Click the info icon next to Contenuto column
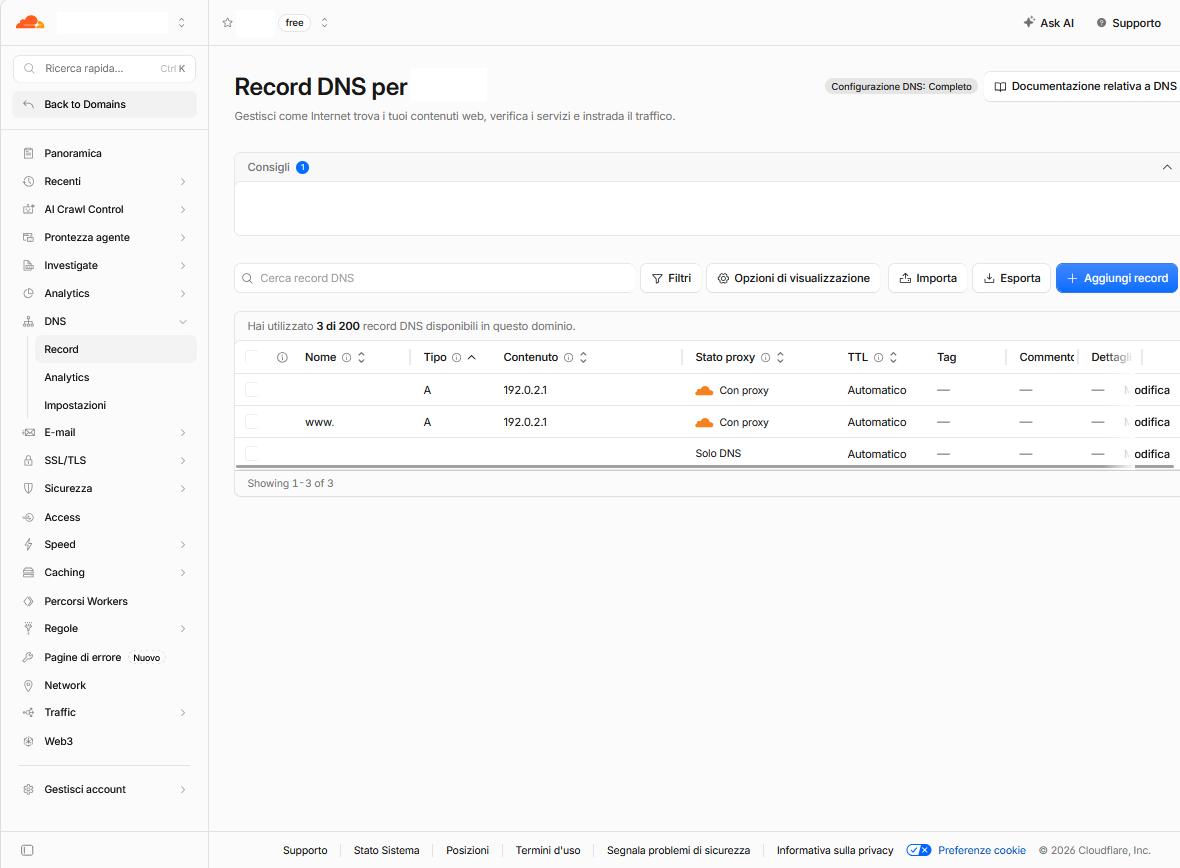Screen dimensions: 1180x868 coord(568,358)
